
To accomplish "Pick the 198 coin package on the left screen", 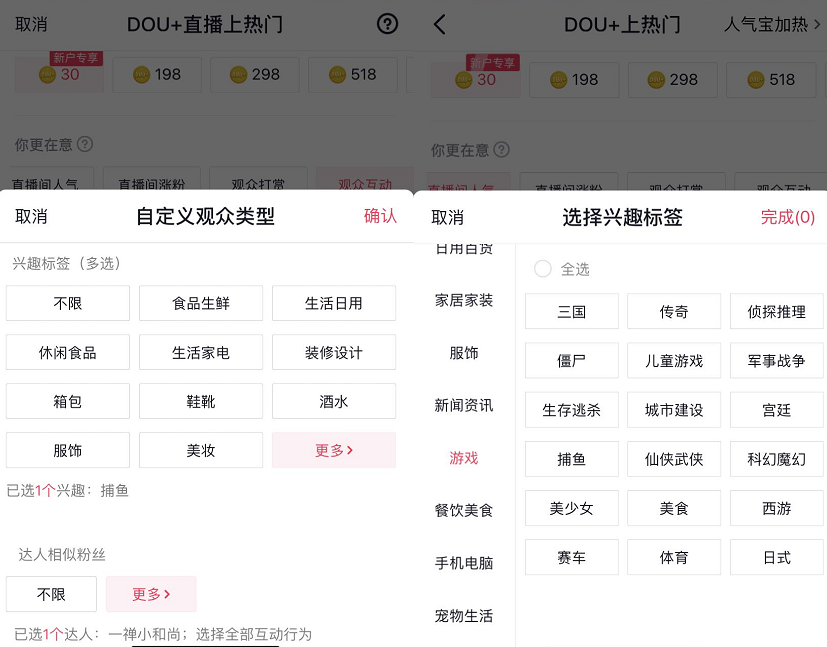I will coord(157,74).
